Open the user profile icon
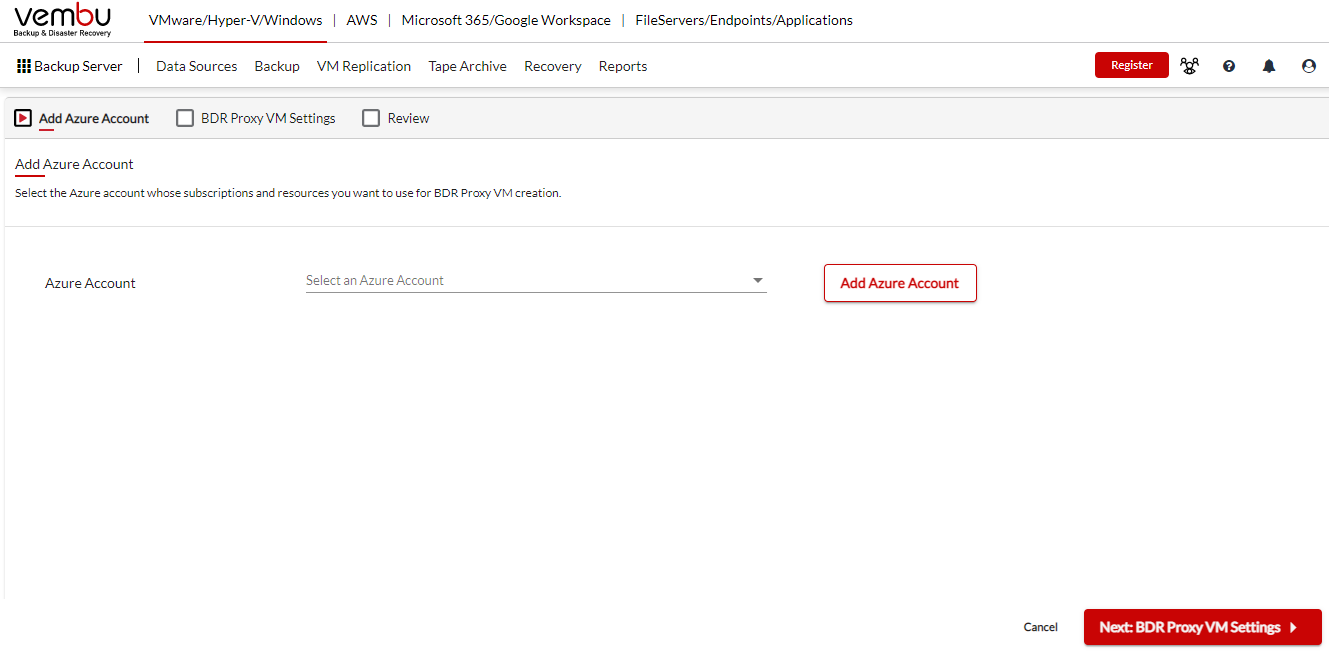Viewport: 1329px width, 651px height. (1309, 66)
